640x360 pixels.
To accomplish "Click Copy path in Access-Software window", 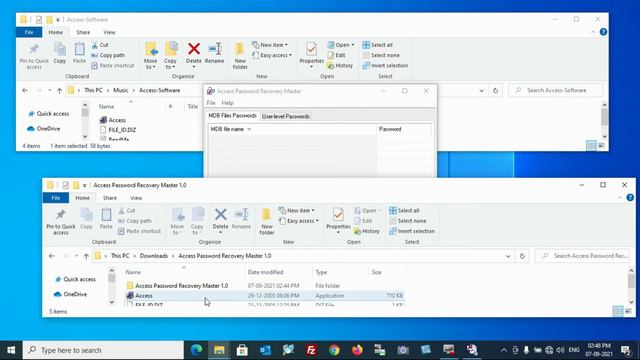I will (108, 55).
